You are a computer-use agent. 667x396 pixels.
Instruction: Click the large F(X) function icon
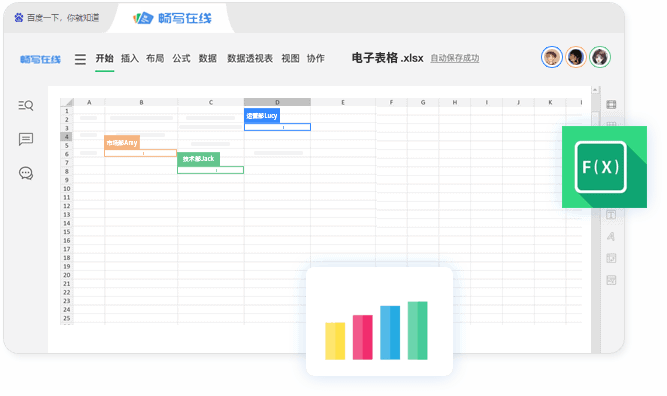point(604,167)
